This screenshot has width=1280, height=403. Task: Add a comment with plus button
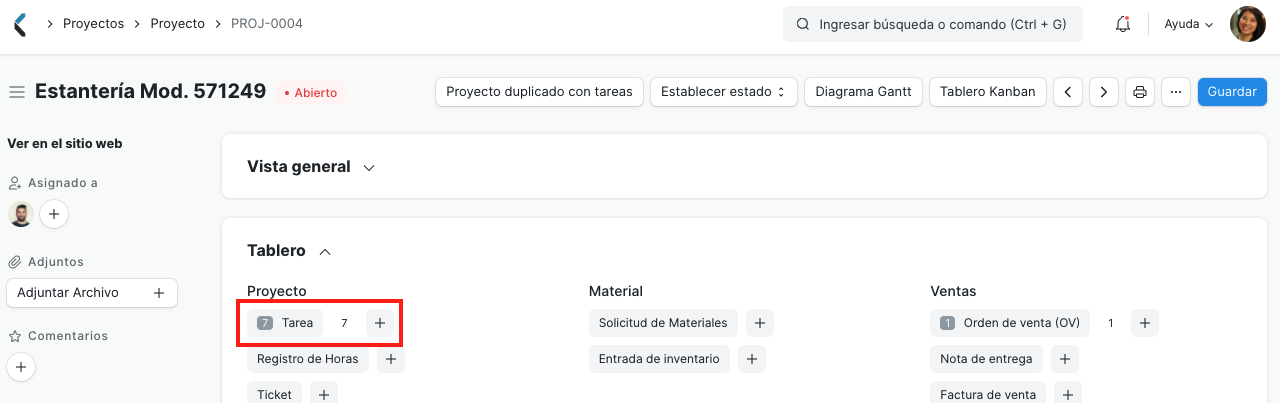coord(21,368)
